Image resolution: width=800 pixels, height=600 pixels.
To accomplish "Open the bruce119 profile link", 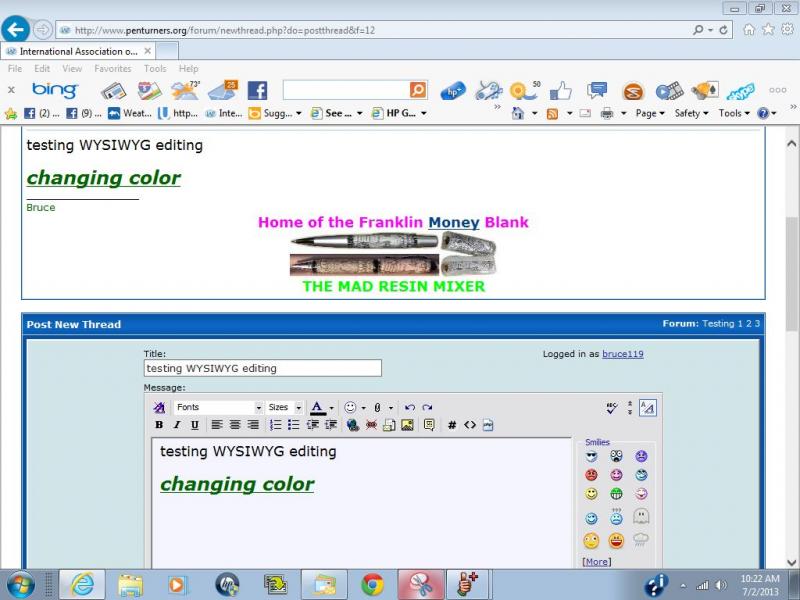I will 622,354.
